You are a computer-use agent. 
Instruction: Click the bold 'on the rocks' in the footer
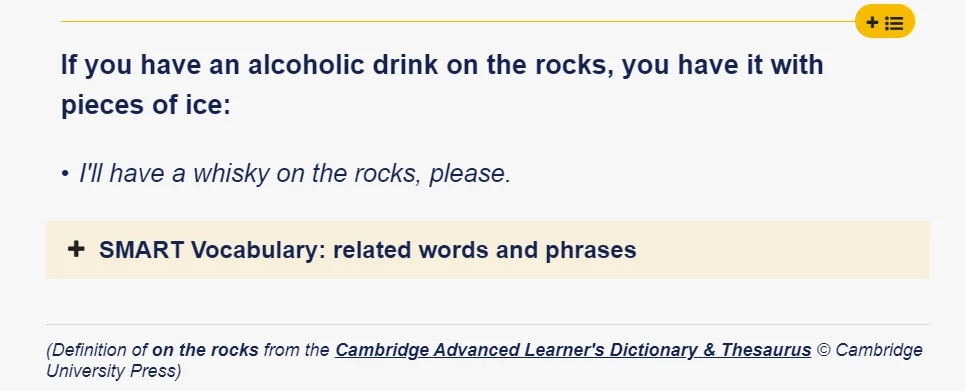tap(205, 350)
